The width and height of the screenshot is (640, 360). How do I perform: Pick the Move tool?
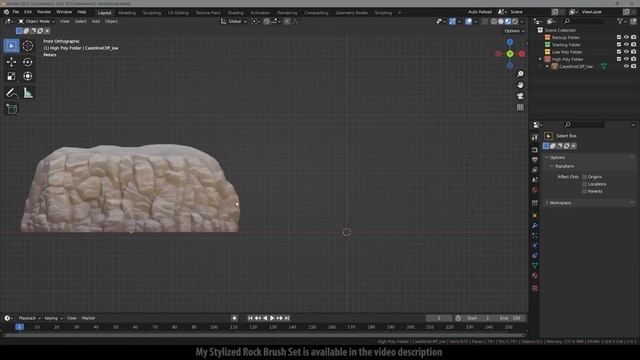[x=11, y=62]
